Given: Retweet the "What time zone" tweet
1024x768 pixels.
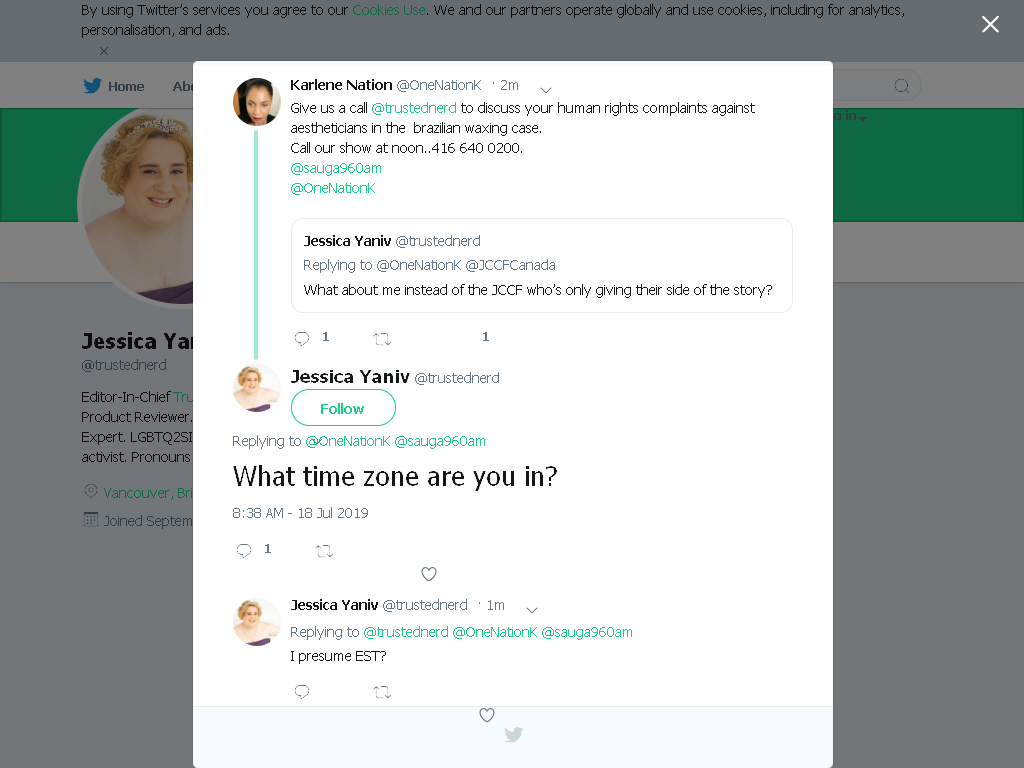Looking at the screenshot, I should tap(324, 551).
